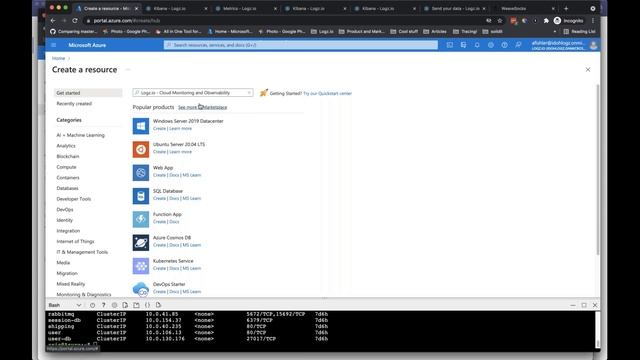Click the browser address bar URL

[127, 20]
